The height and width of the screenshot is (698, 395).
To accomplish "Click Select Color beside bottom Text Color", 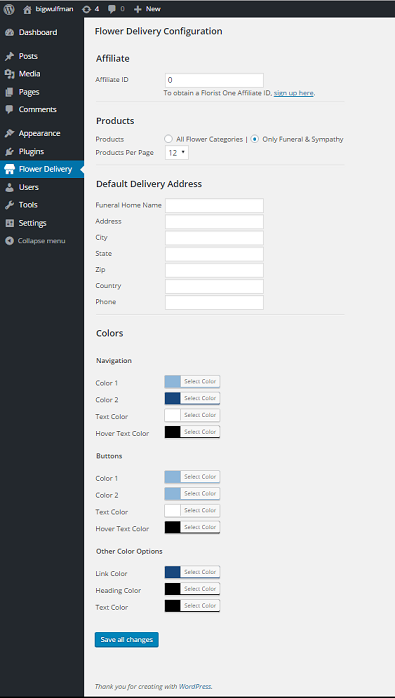I will (x=200, y=606).
